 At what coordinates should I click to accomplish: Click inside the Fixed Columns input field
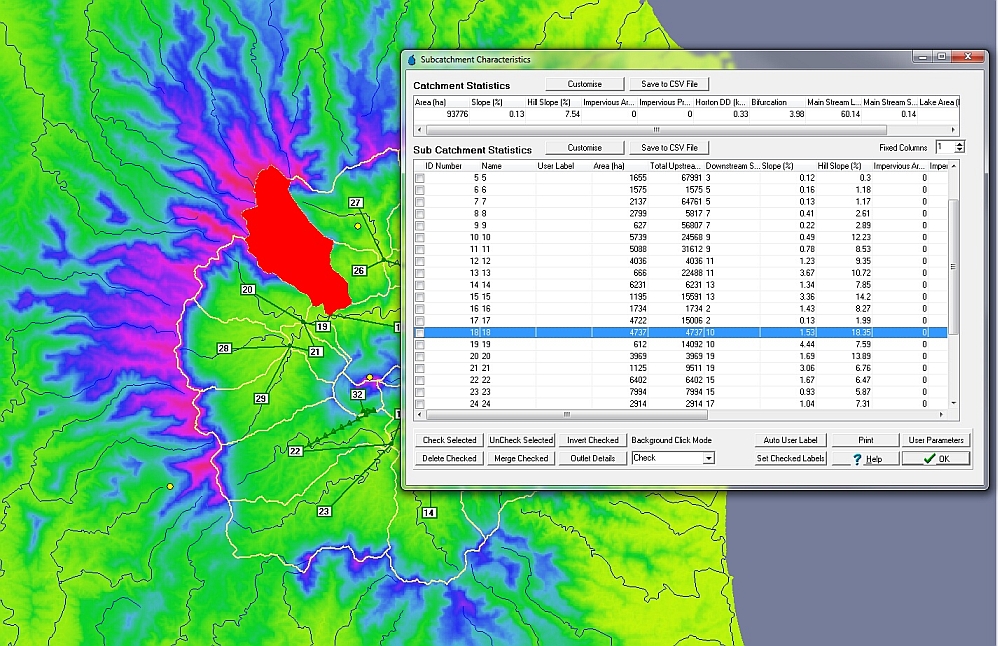944,147
